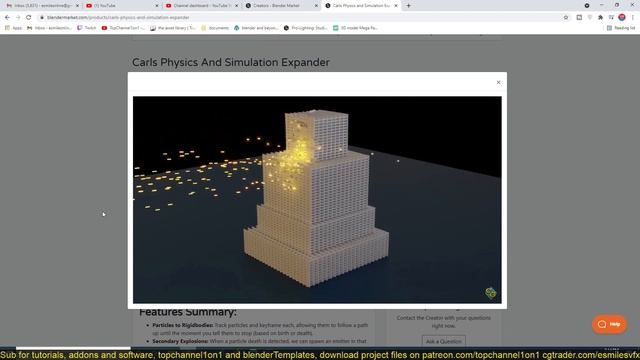
Task: Close the Channel dashboard tab
Action: point(236,6)
